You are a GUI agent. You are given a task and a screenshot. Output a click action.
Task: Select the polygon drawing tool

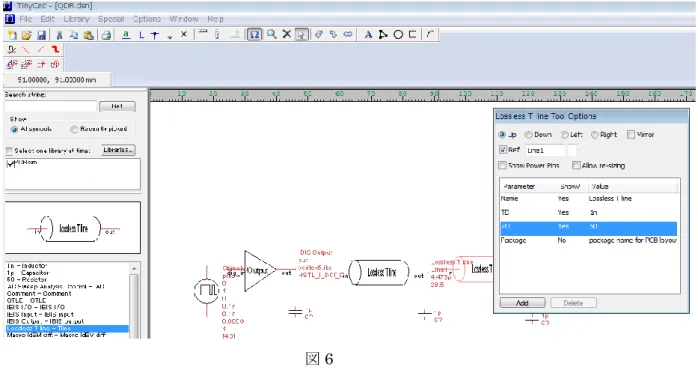click(x=383, y=35)
